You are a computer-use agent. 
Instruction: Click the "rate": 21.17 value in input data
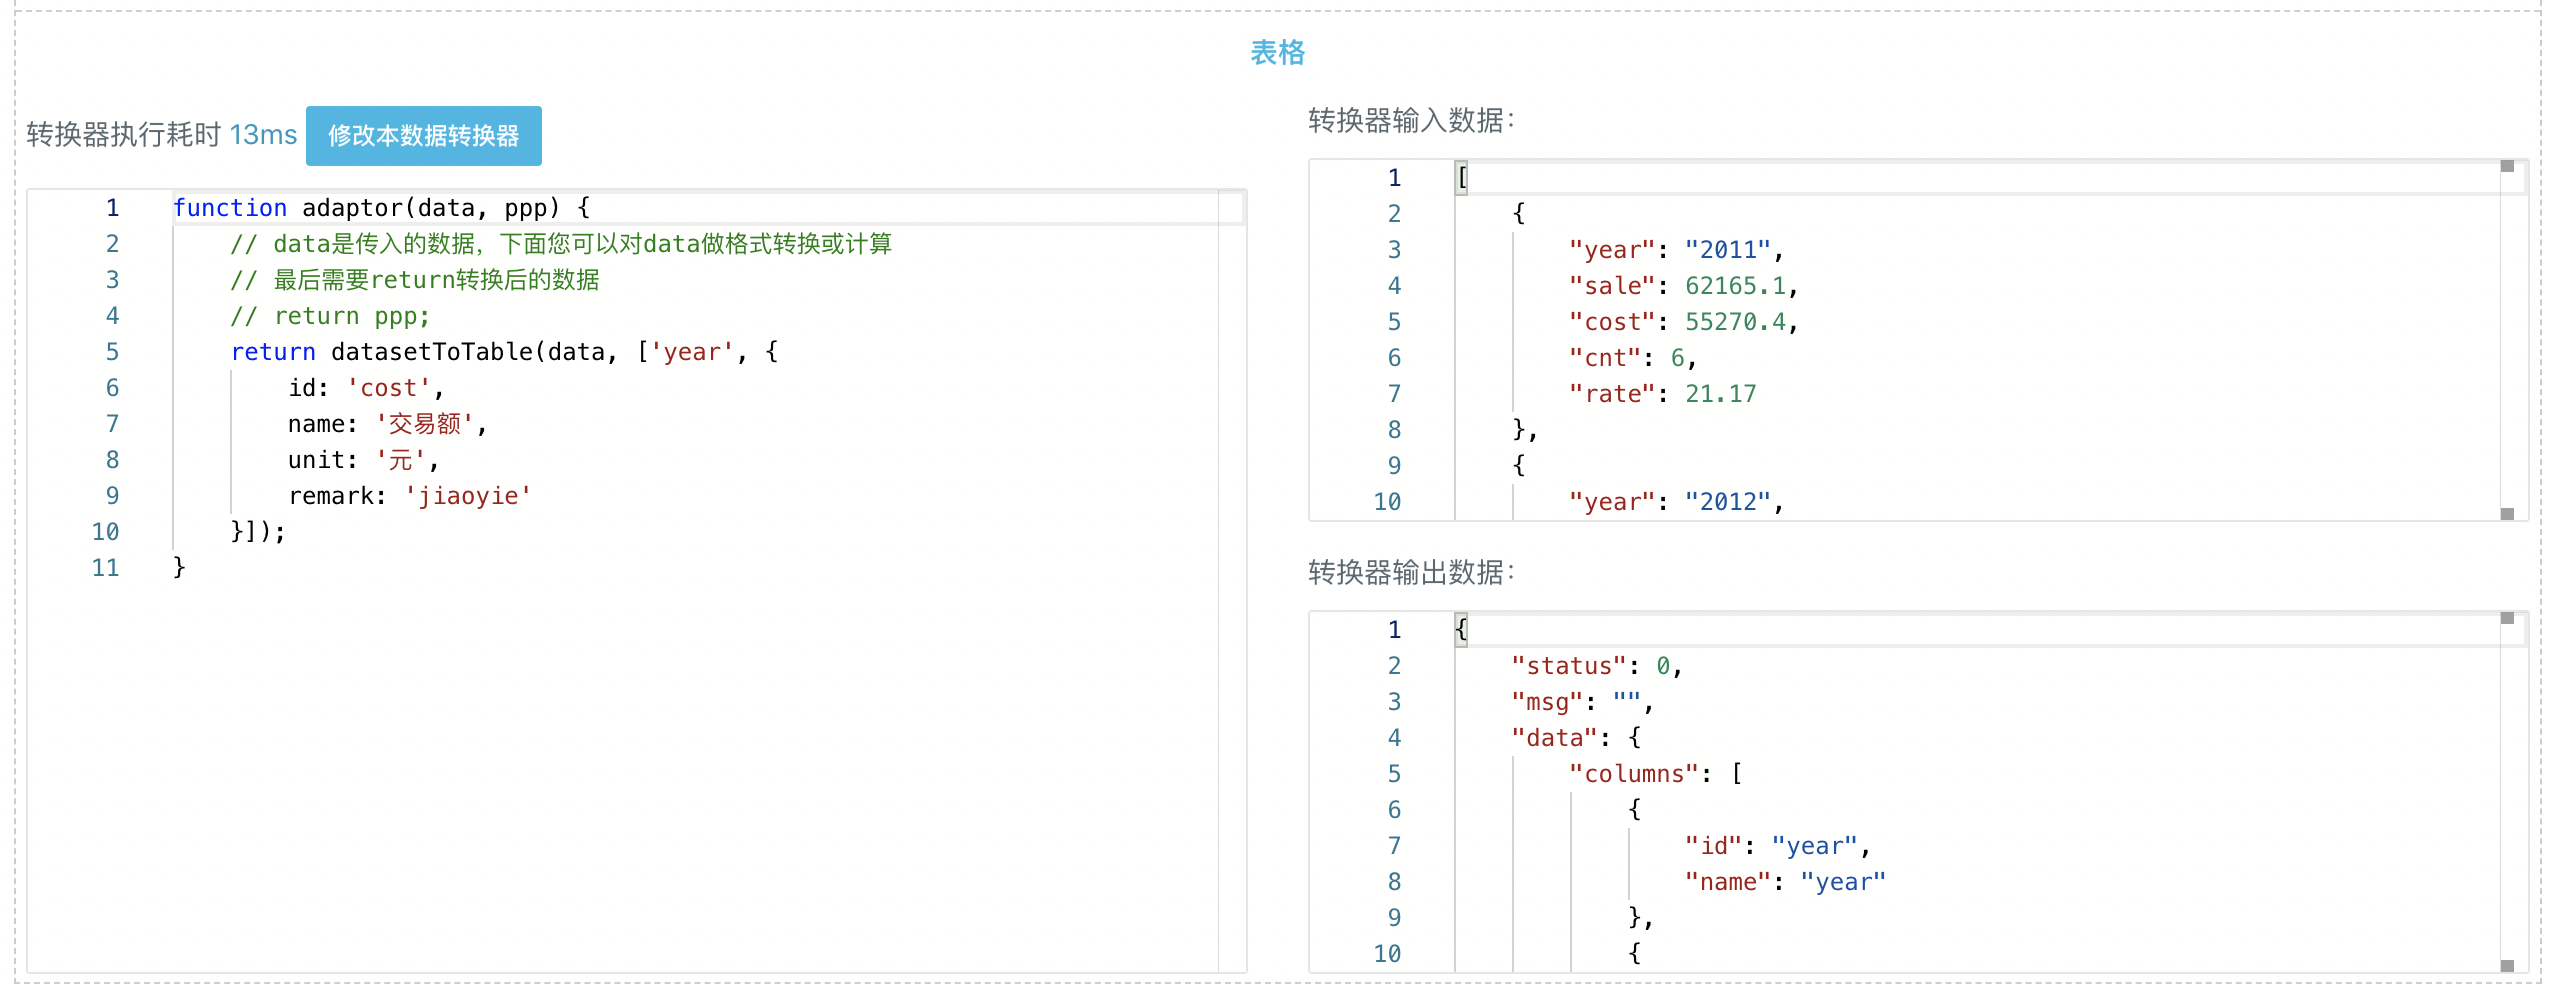1720,394
